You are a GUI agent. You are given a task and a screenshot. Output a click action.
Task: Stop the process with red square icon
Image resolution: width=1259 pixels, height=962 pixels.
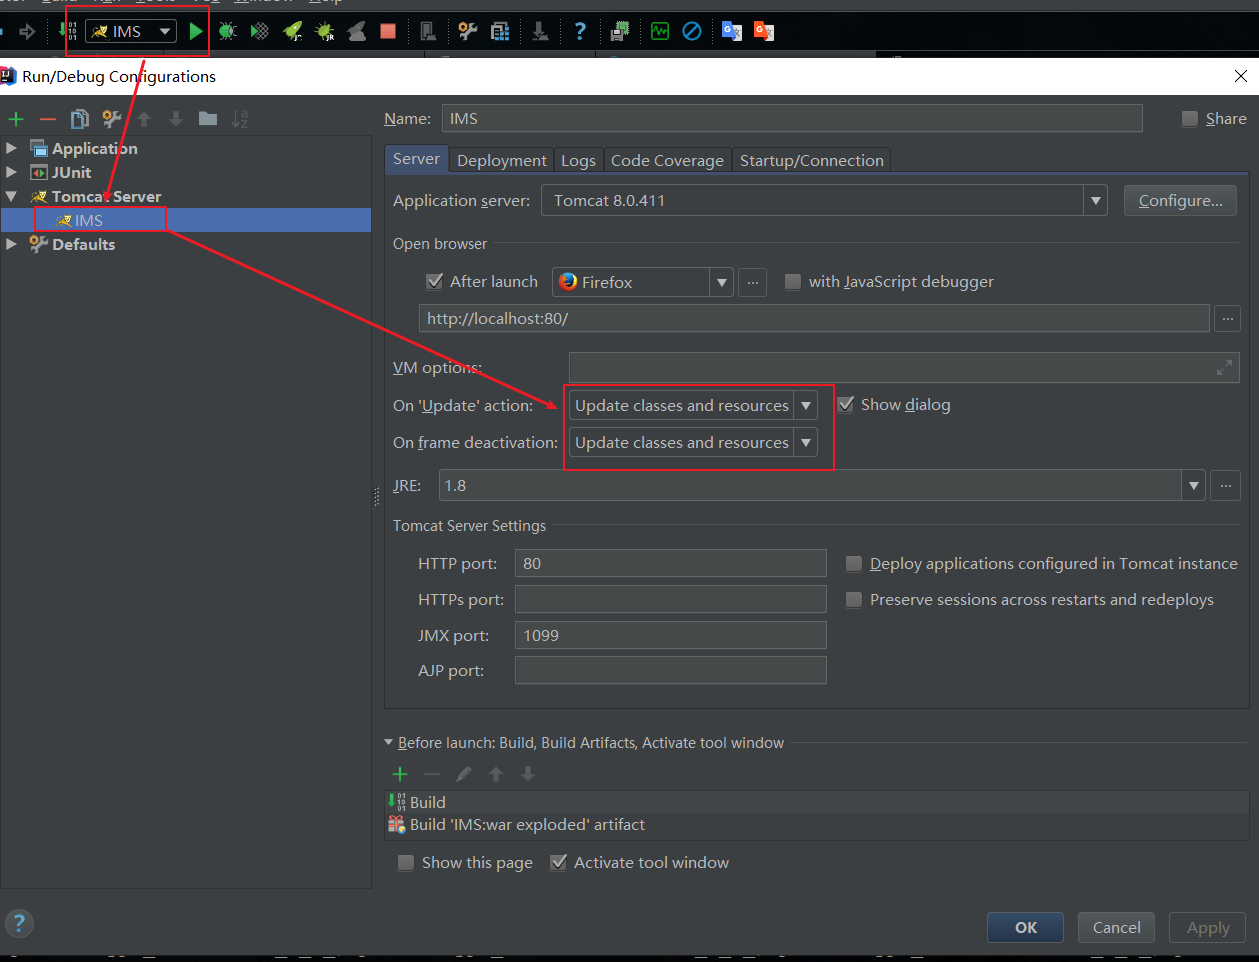388,32
